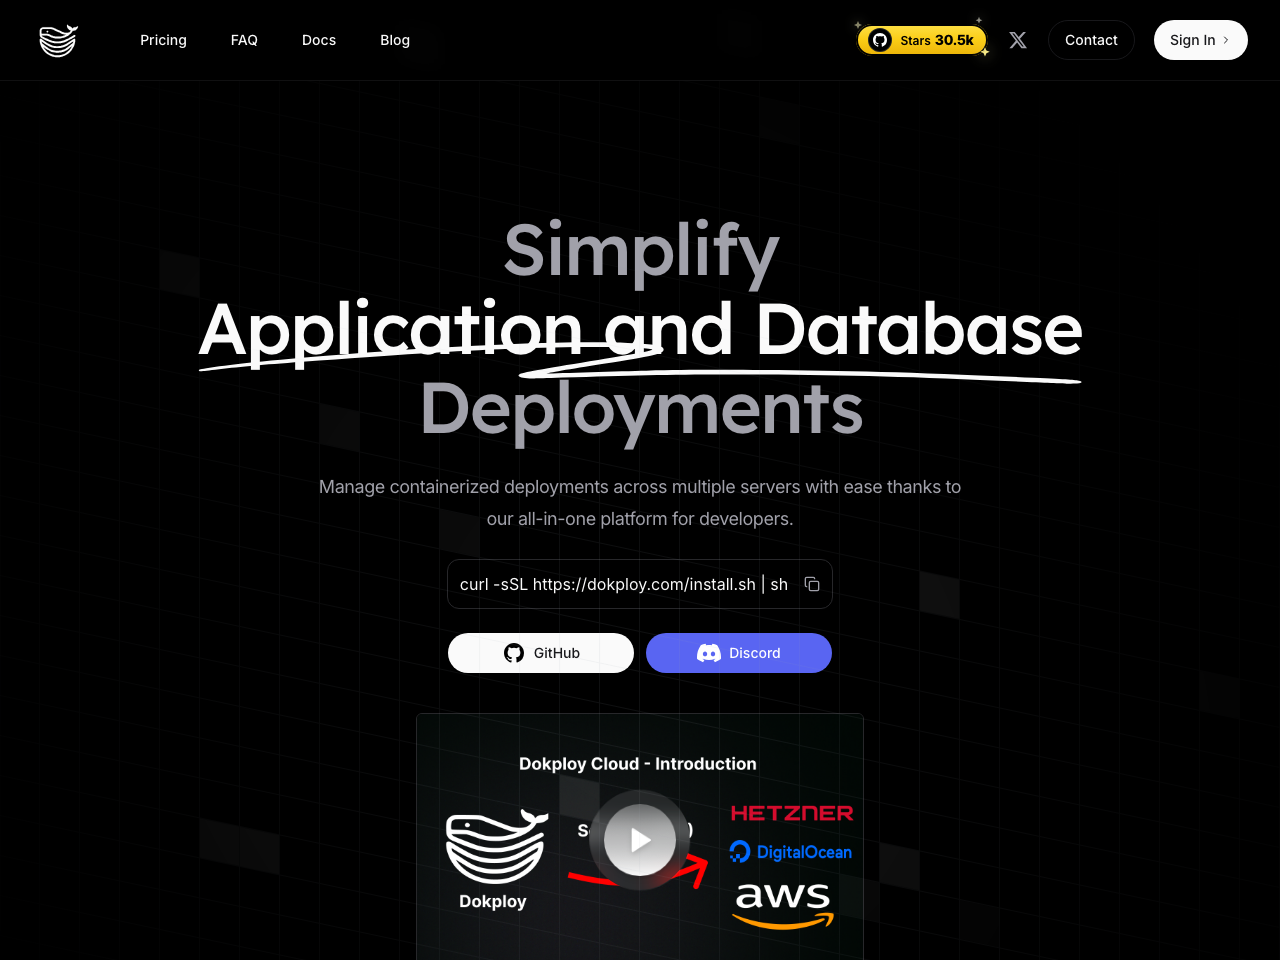Image resolution: width=1280 pixels, height=960 pixels.
Task: Expand the Sign In chevron
Action: (x=1226, y=40)
